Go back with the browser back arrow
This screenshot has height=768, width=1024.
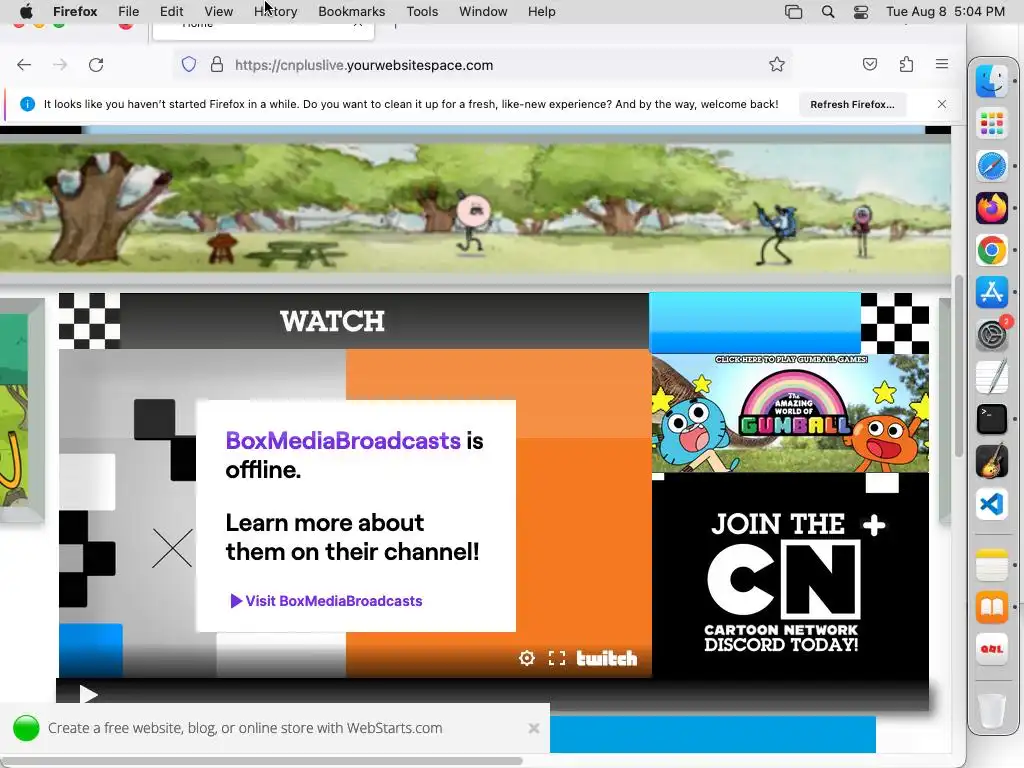point(24,65)
